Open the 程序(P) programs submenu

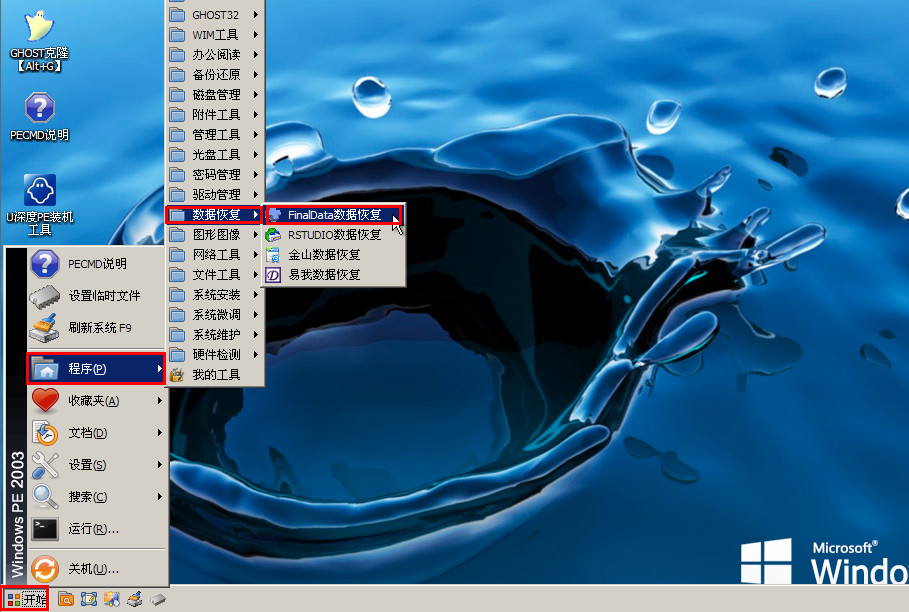(96, 368)
